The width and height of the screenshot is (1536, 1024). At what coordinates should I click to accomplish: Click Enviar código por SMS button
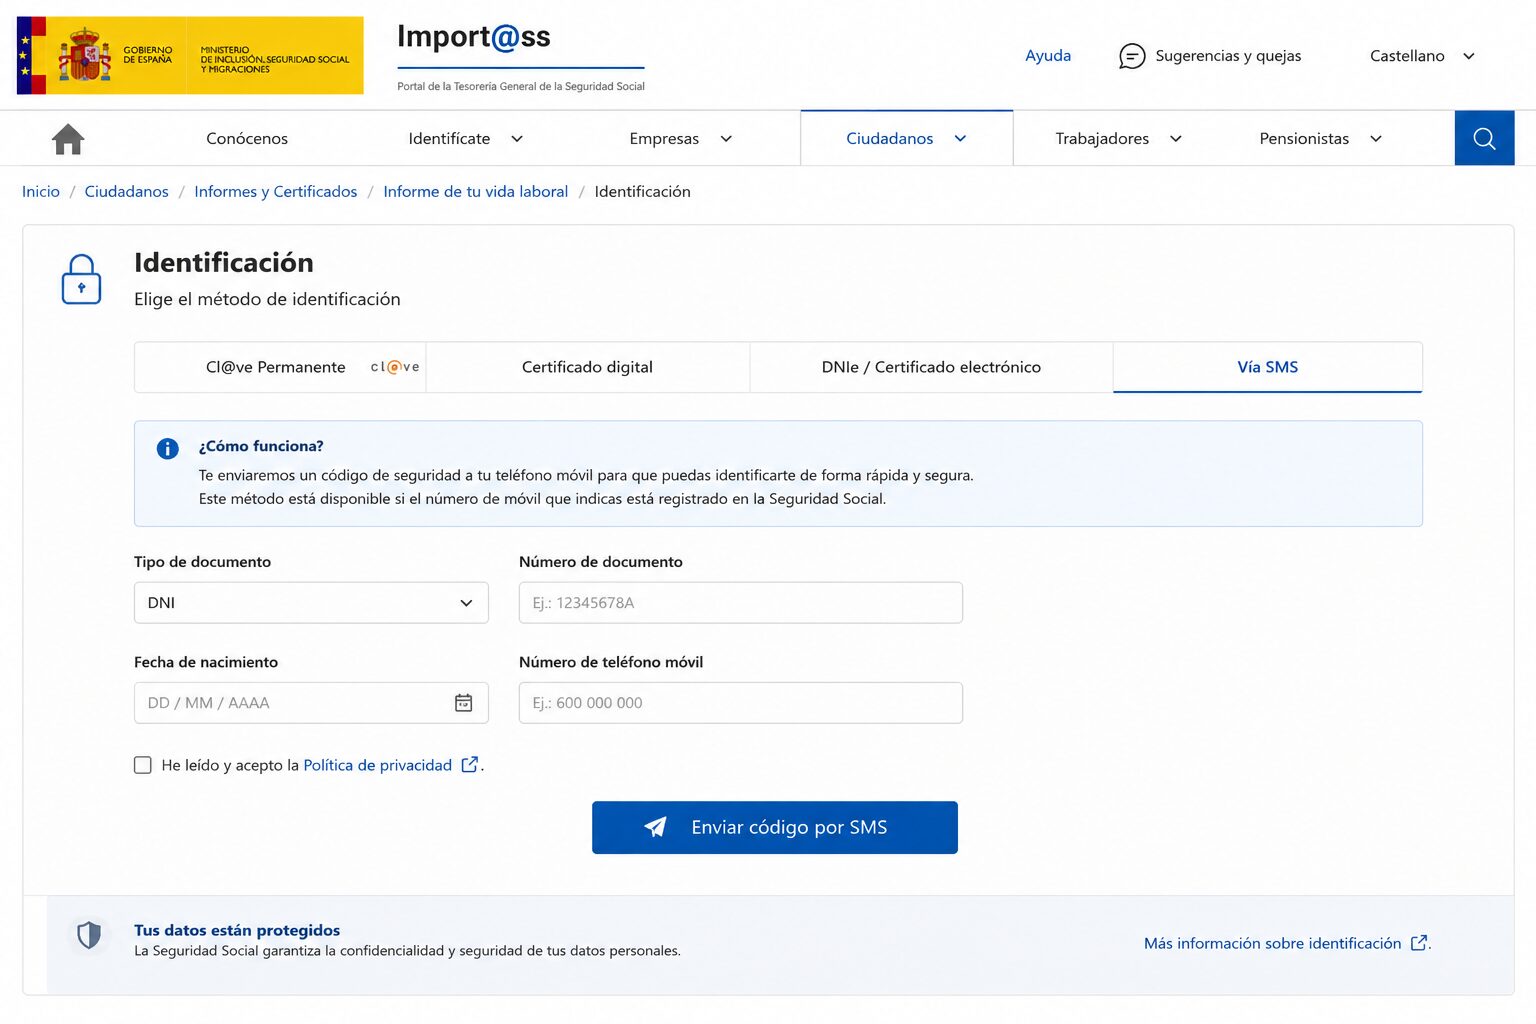click(775, 828)
